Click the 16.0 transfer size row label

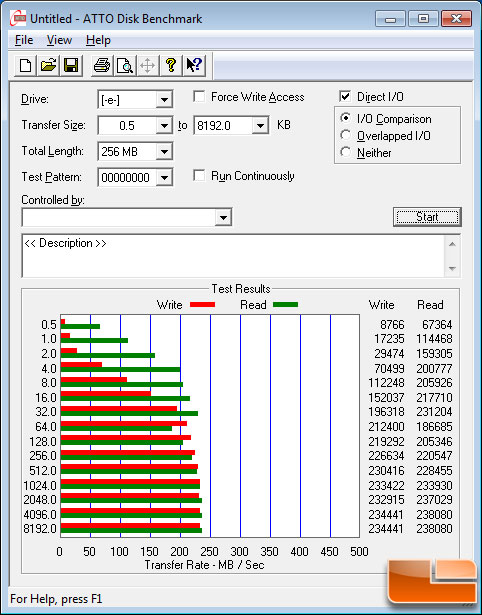[x=46, y=398]
